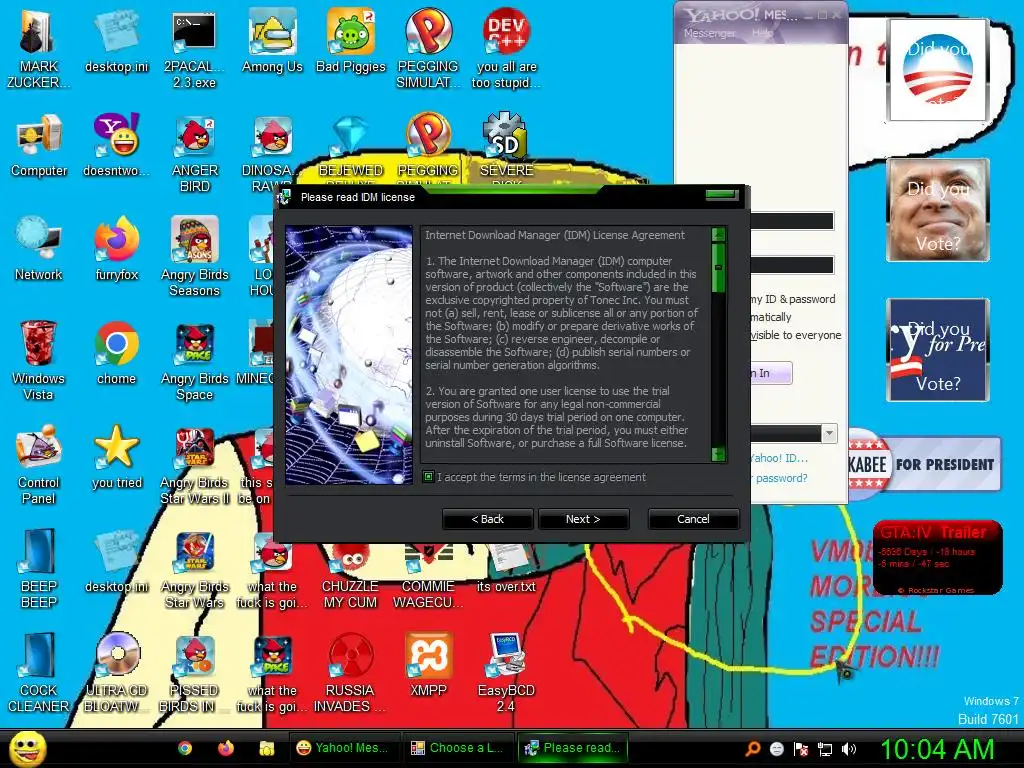Viewport: 1024px width, 768px height.
Task: Click the volume speaker tray icon
Action: pyautogui.click(x=849, y=749)
